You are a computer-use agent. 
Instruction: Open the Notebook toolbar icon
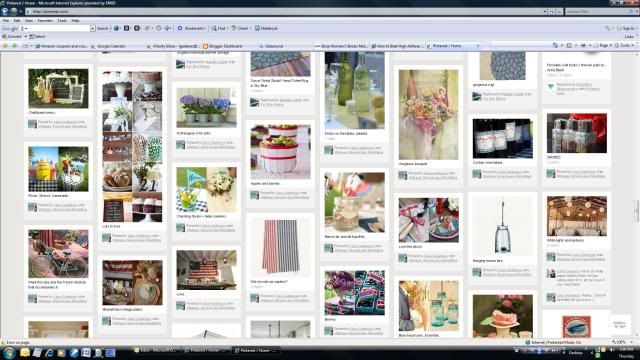pos(266,28)
